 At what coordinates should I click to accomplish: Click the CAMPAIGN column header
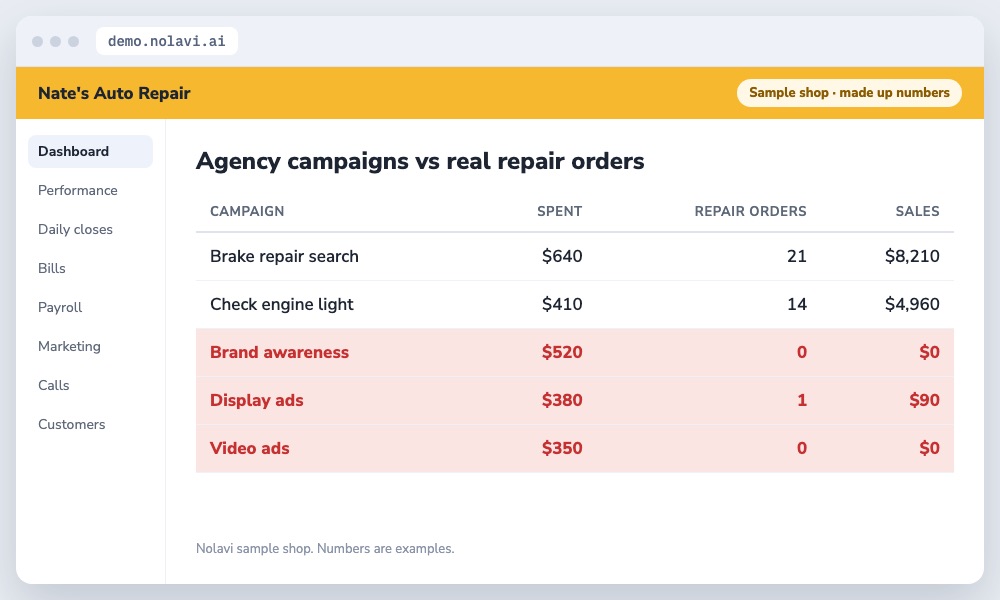click(x=247, y=211)
